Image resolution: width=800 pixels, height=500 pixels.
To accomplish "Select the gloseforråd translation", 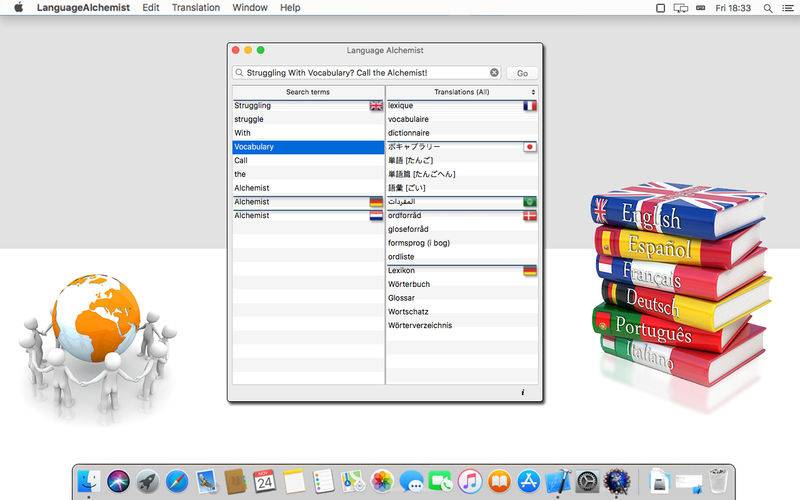I will click(x=462, y=230).
